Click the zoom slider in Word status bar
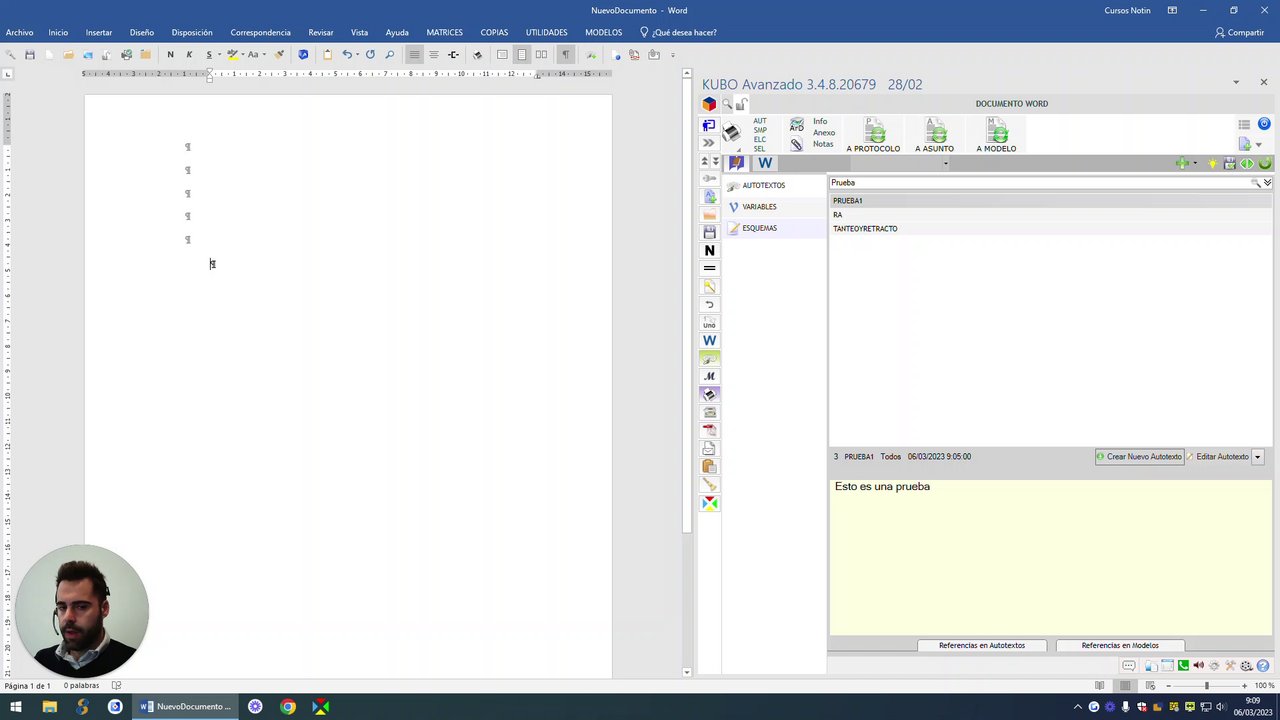This screenshot has width=1280, height=720. pyautogui.click(x=1206, y=686)
